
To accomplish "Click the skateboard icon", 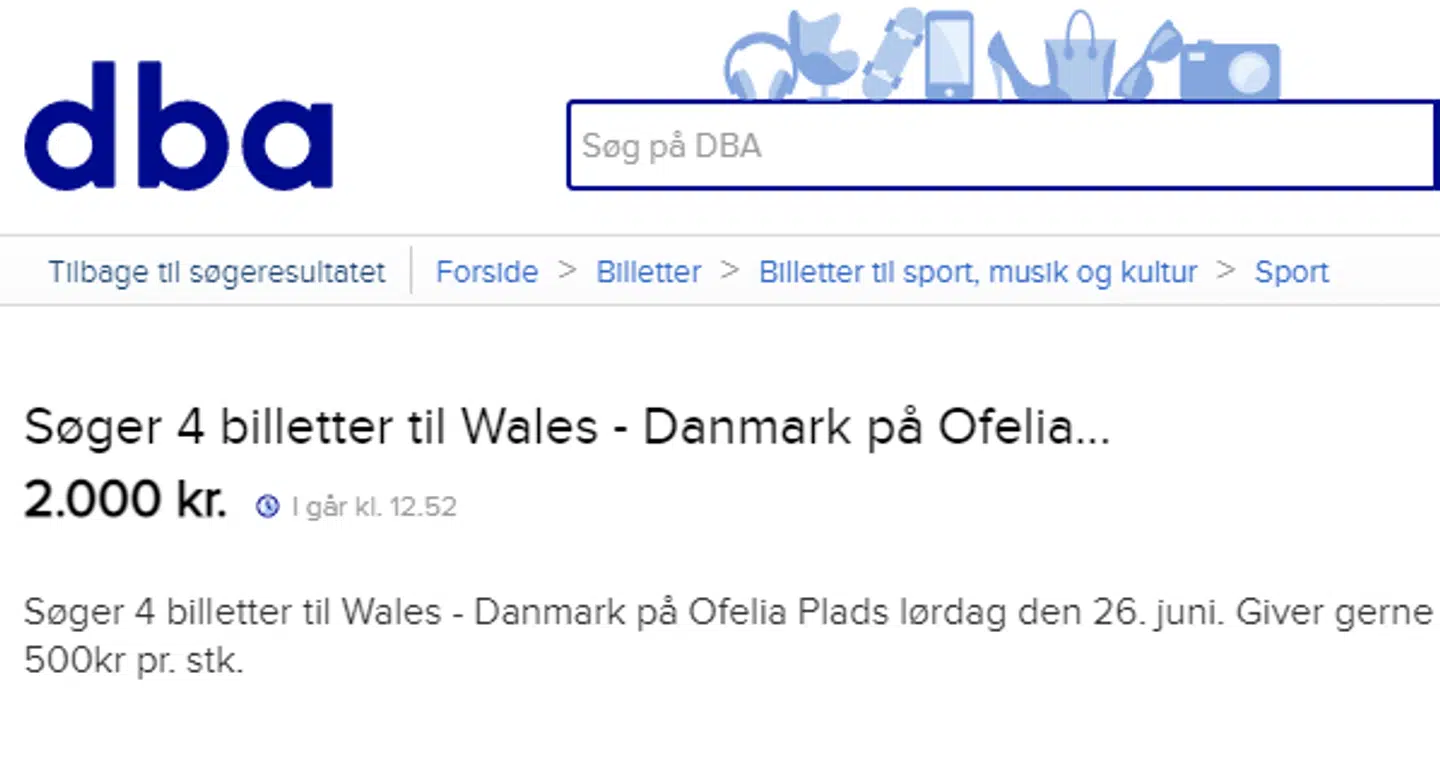I will [x=891, y=55].
